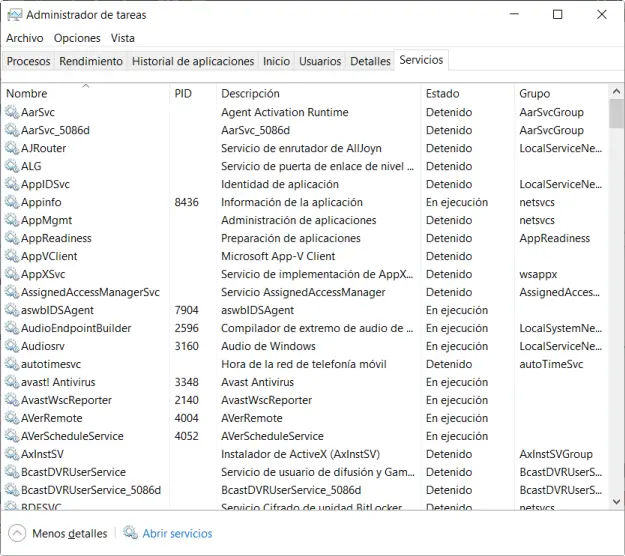Click the aswbIDSAgent service icon
This screenshot has width=625, height=556.
(12, 310)
